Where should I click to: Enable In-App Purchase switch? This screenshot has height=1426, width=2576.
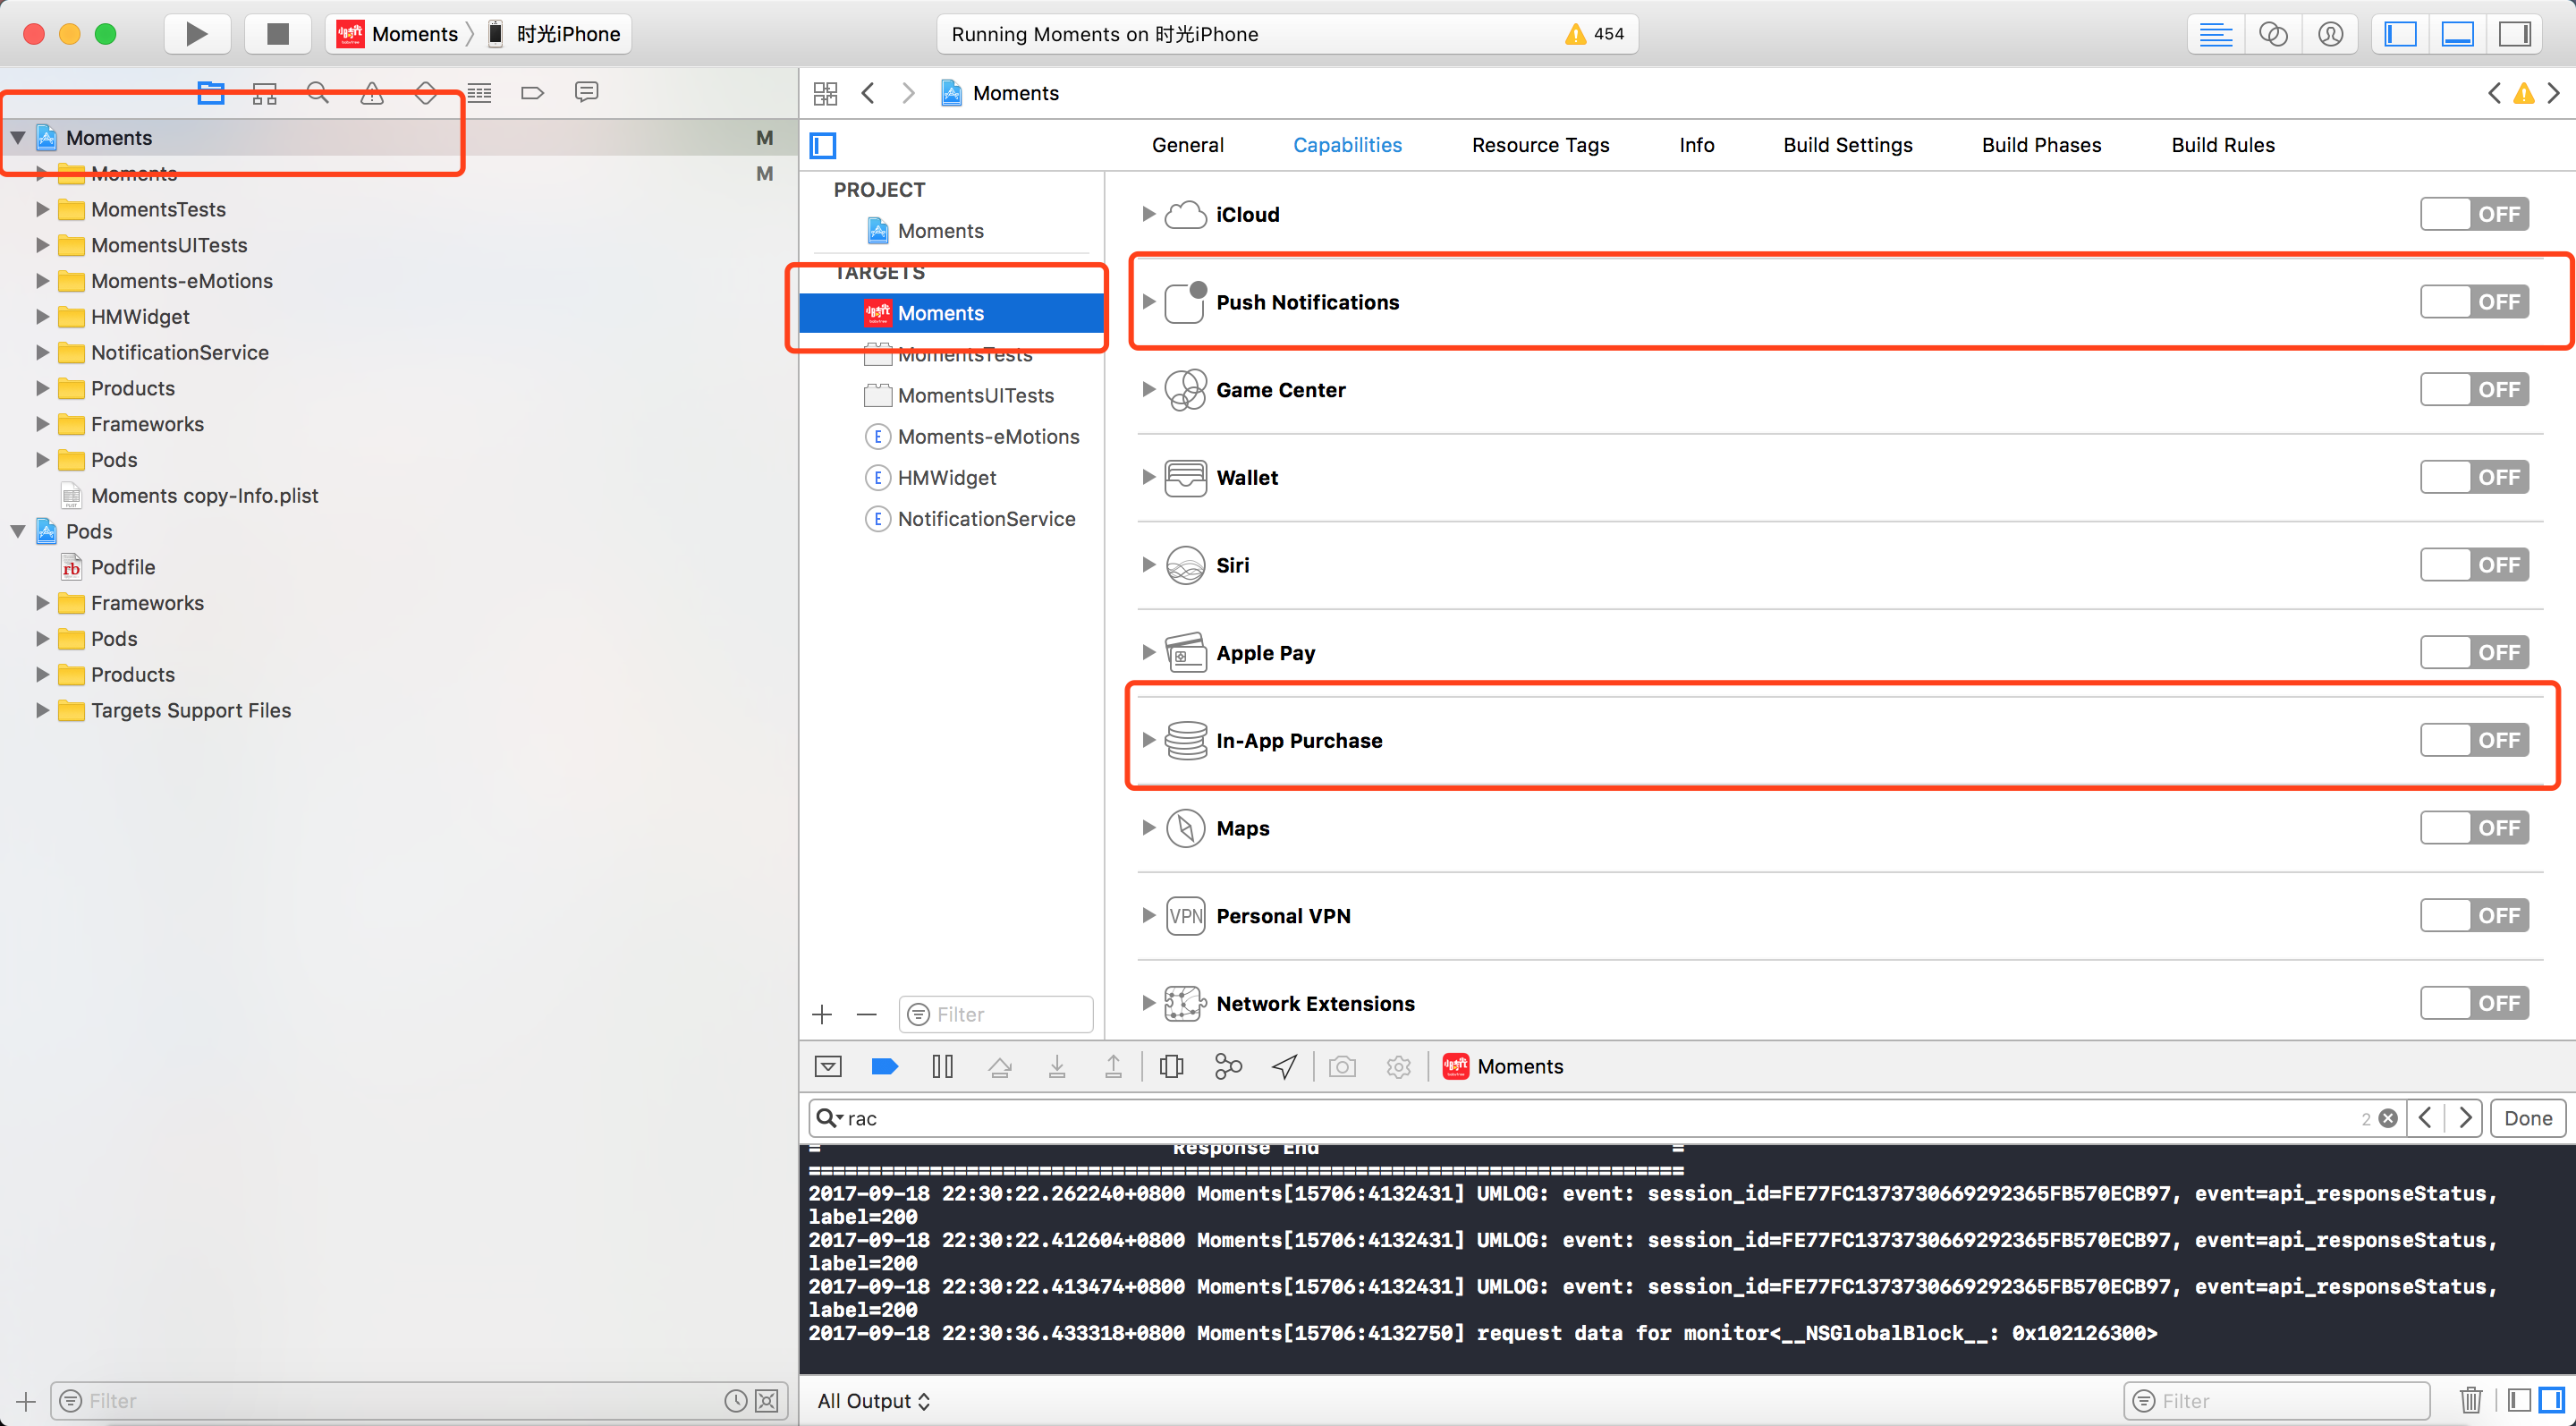click(x=2474, y=740)
